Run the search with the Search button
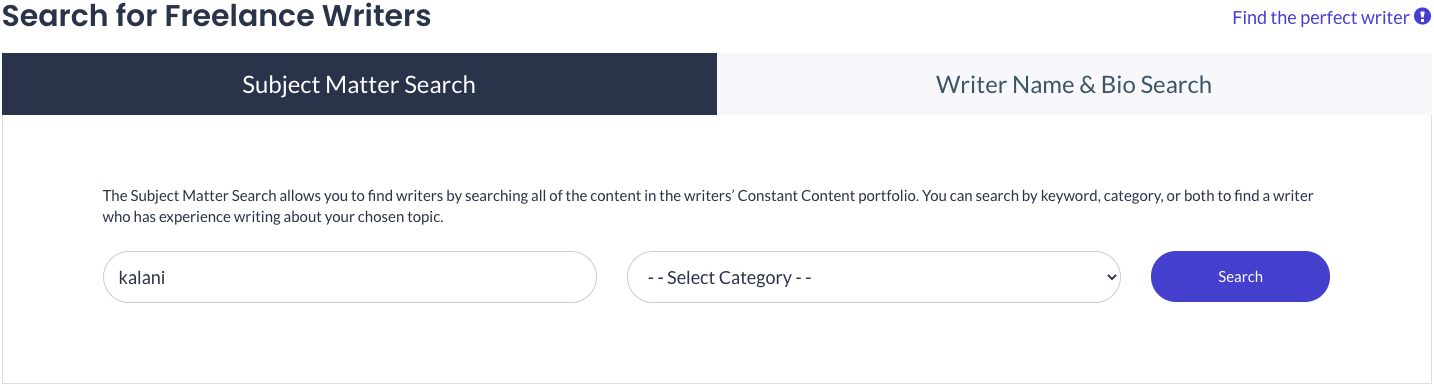This screenshot has height=386, width=1434. (1240, 276)
